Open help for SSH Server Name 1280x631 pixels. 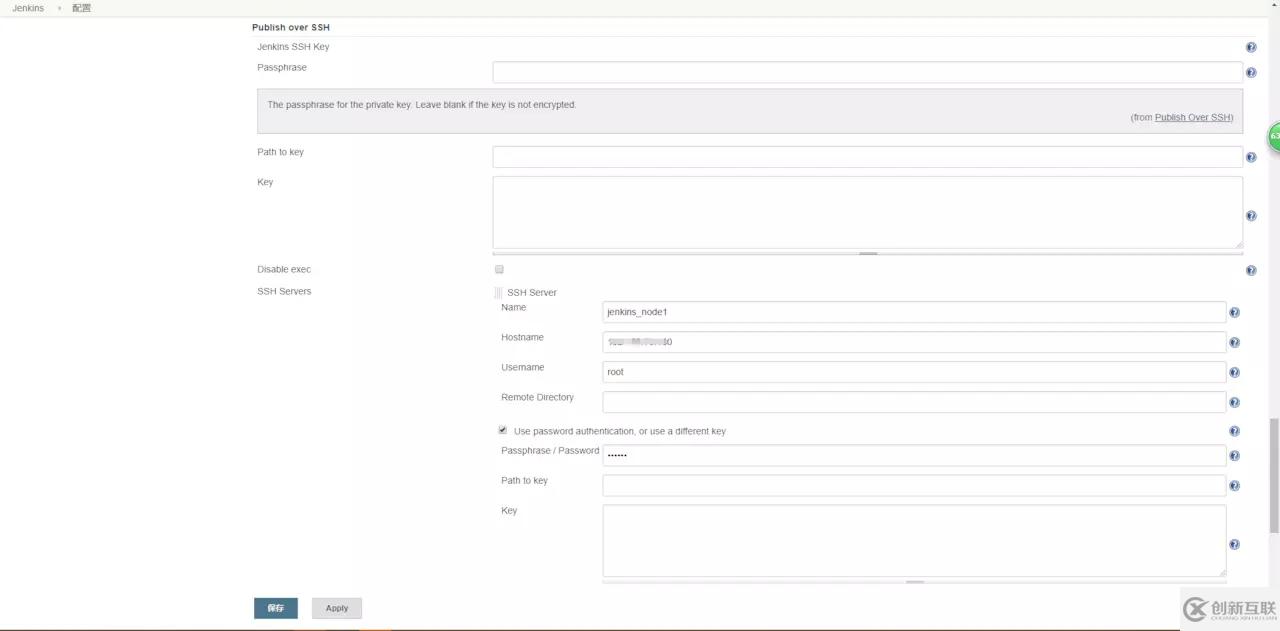(1234, 313)
